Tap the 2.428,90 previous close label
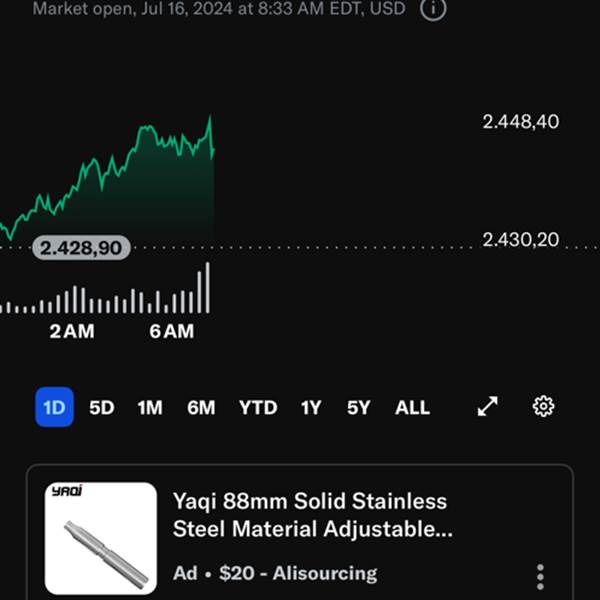600x600 pixels. (x=82, y=248)
